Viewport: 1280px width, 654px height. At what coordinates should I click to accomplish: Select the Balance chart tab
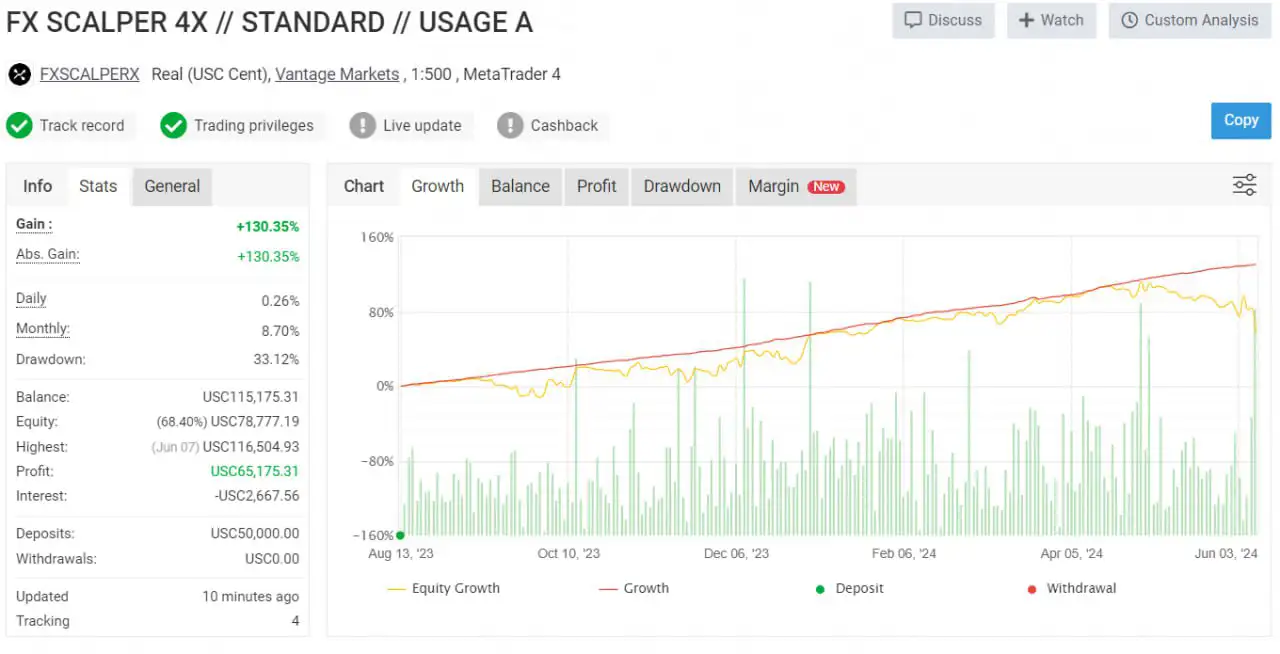click(x=520, y=186)
